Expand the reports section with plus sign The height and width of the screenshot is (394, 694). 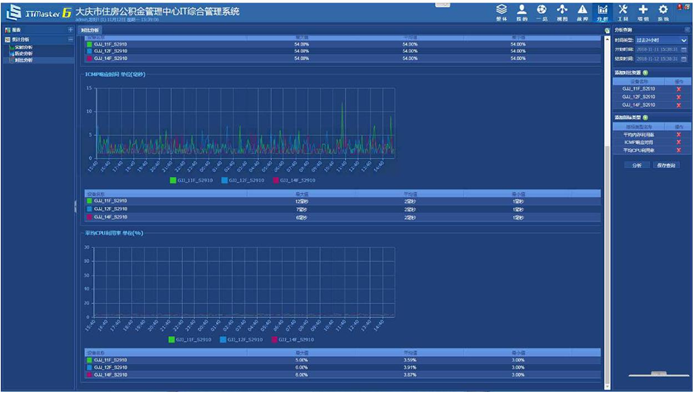[70, 30]
